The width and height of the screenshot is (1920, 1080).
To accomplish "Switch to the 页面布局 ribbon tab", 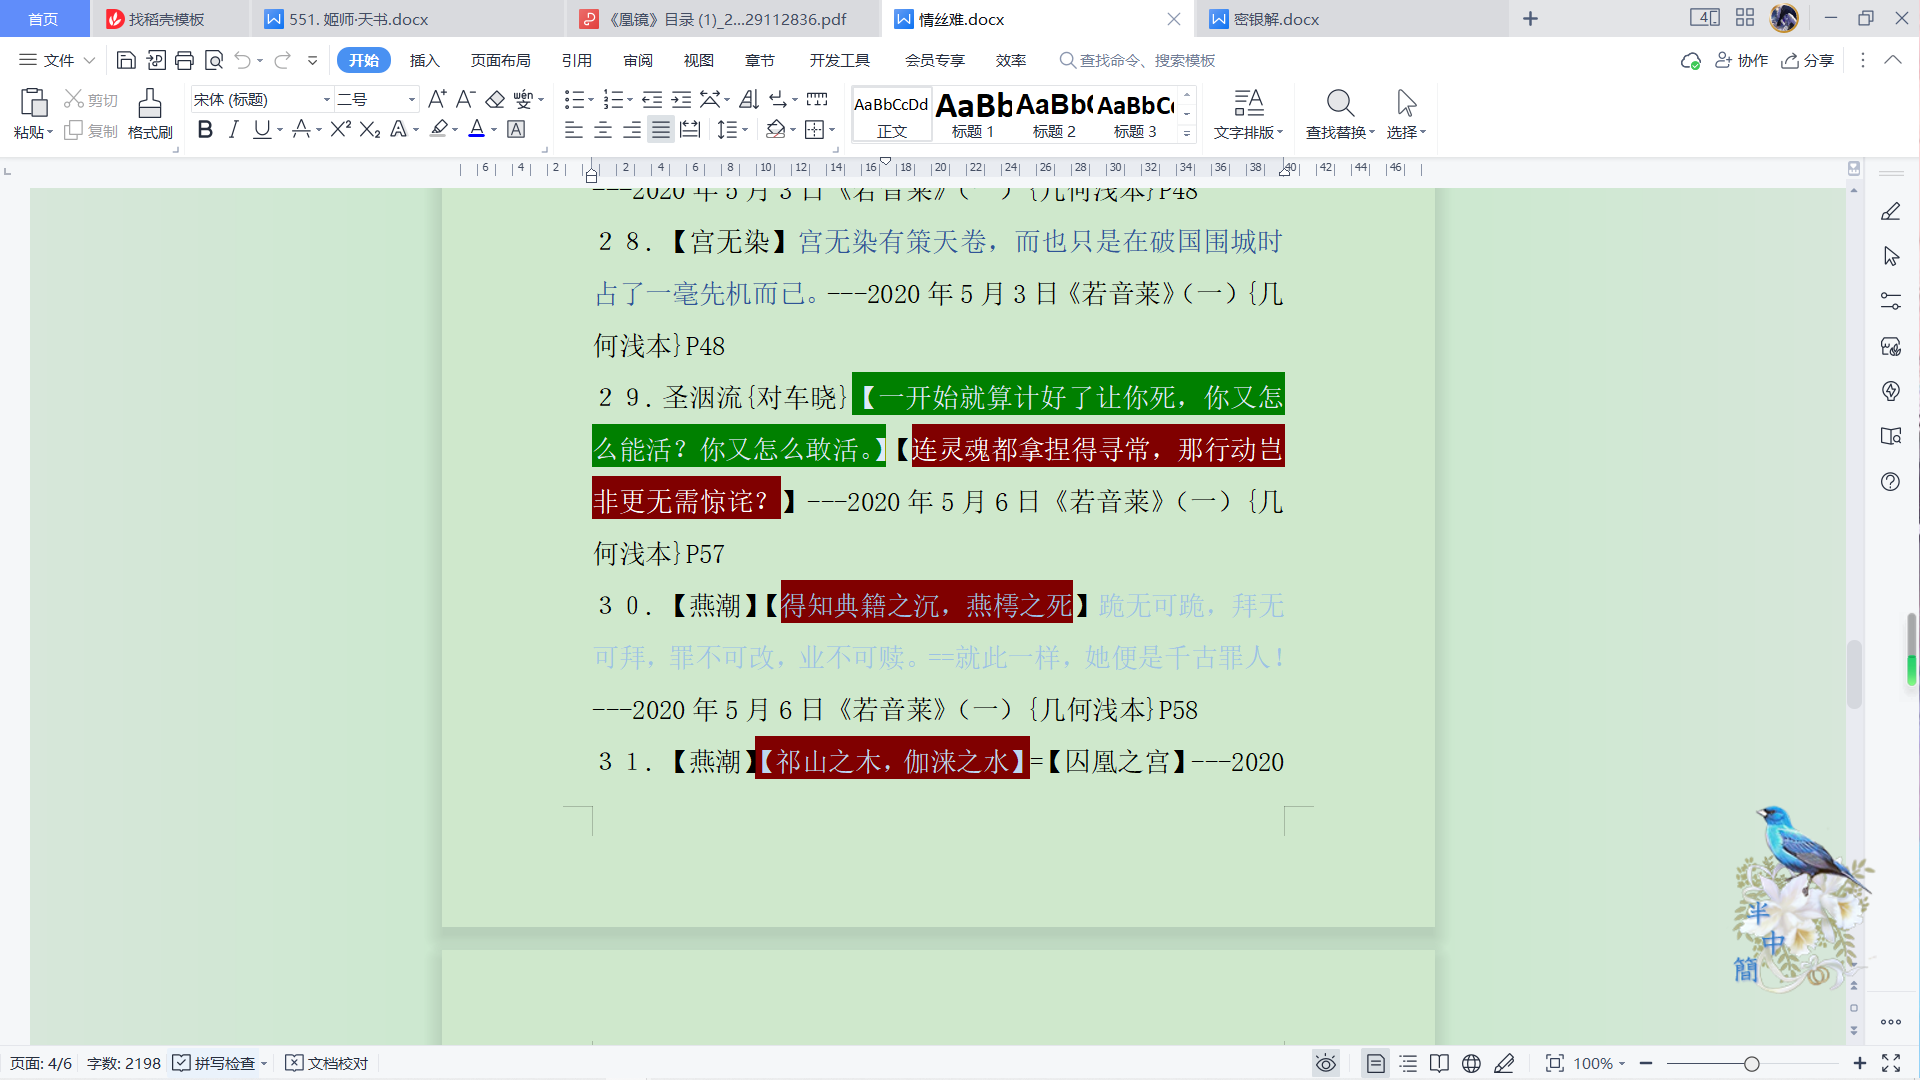I will [500, 60].
